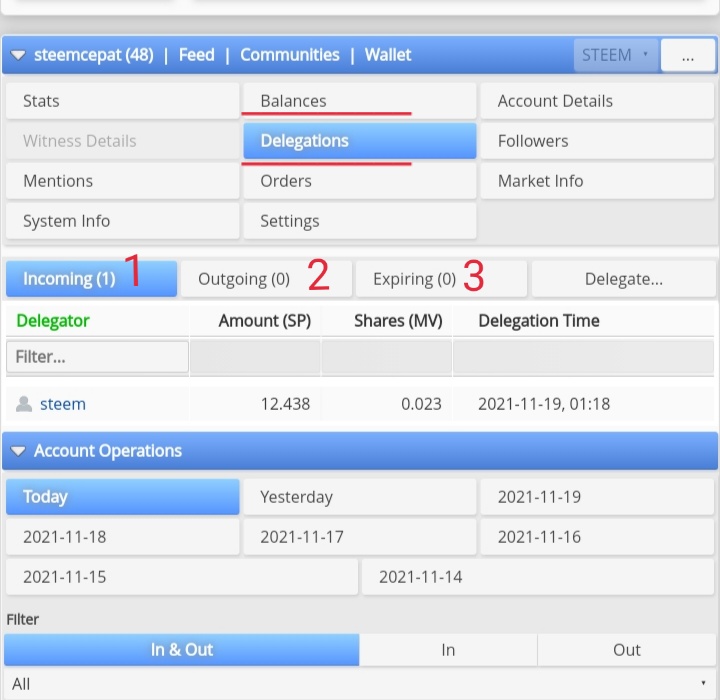Sort by Delegator column header
The width and height of the screenshot is (720, 700).
[53, 321]
